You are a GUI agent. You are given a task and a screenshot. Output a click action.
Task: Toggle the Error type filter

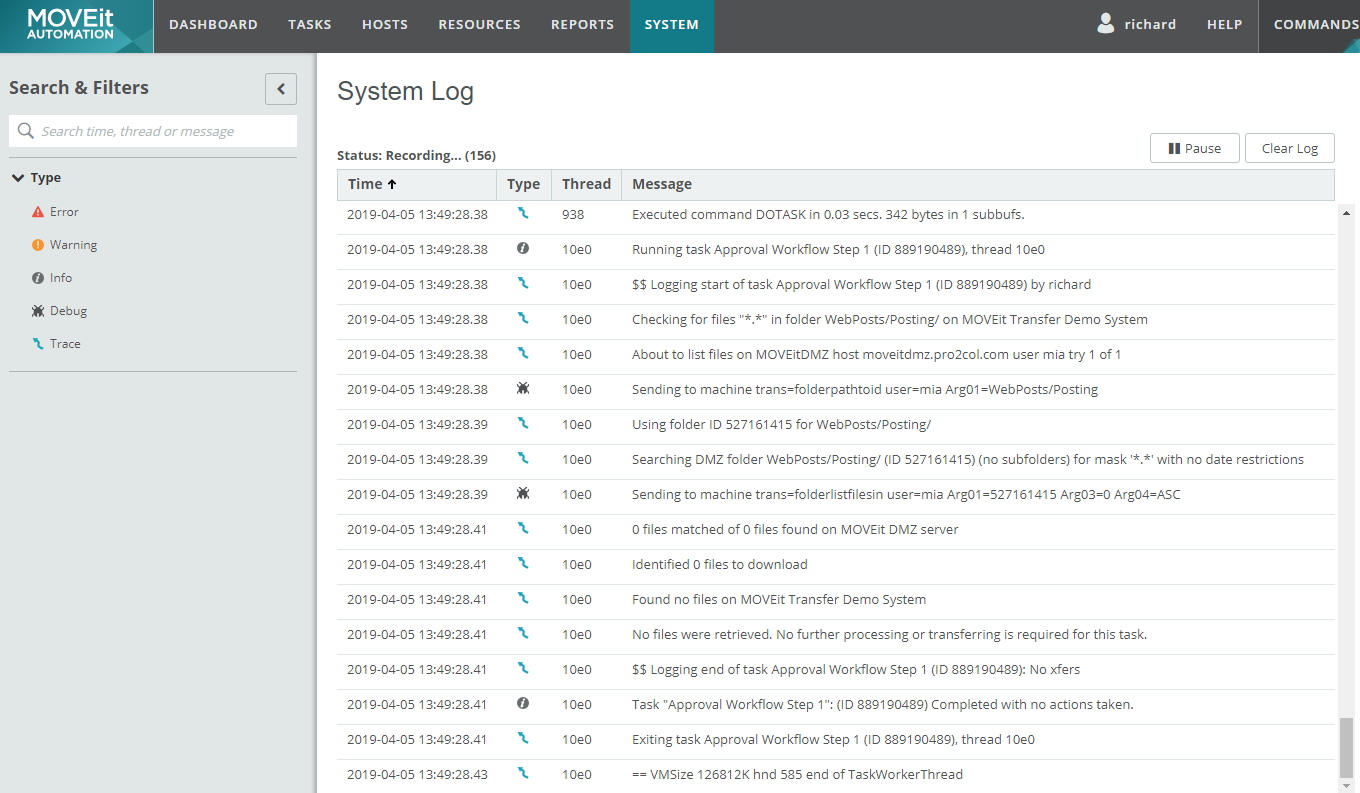click(x=64, y=212)
